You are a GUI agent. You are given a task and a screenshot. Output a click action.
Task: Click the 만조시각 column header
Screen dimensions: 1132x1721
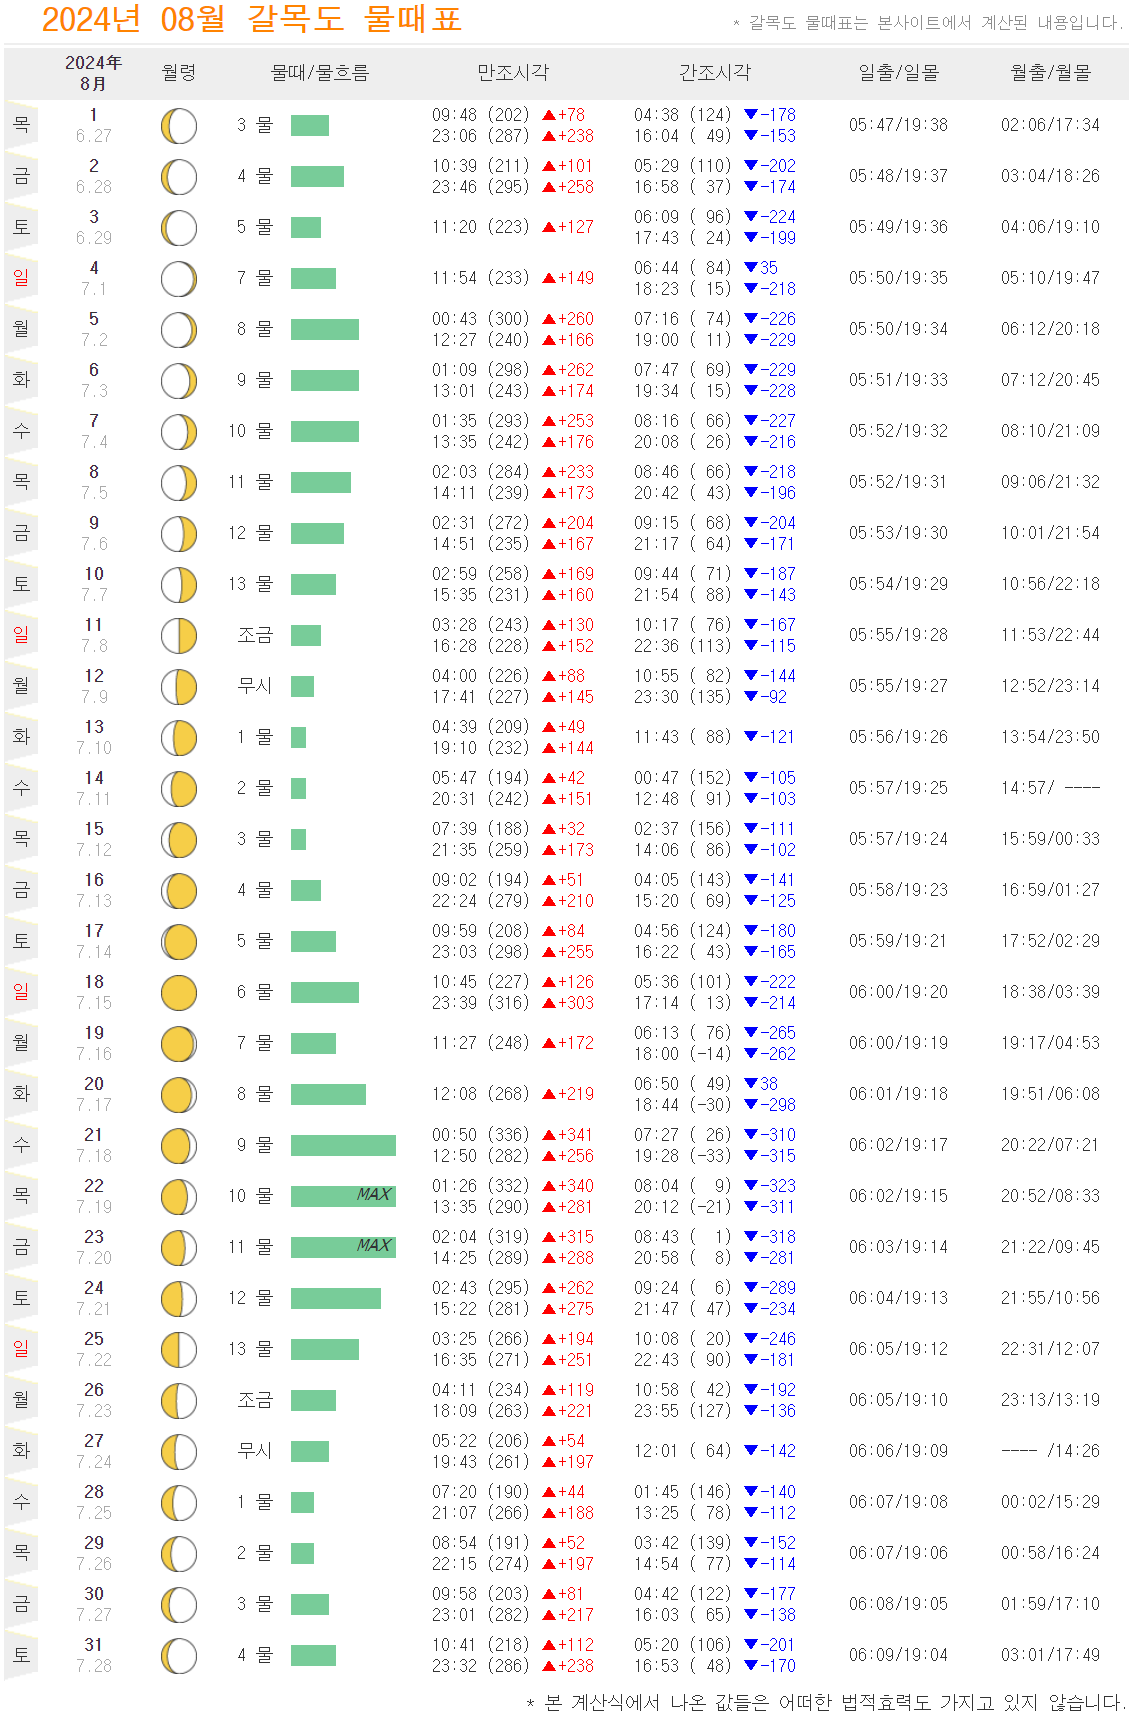pos(513,73)
